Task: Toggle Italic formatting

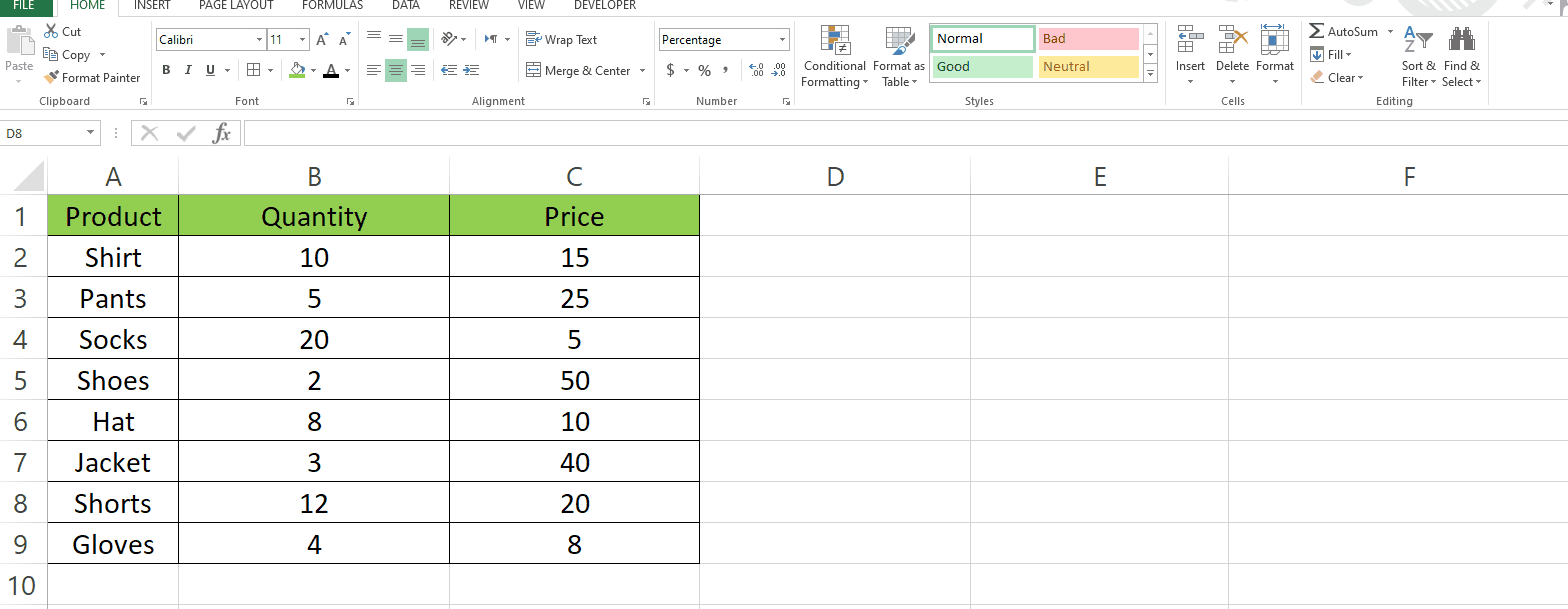Action: (x=188, y=70)
